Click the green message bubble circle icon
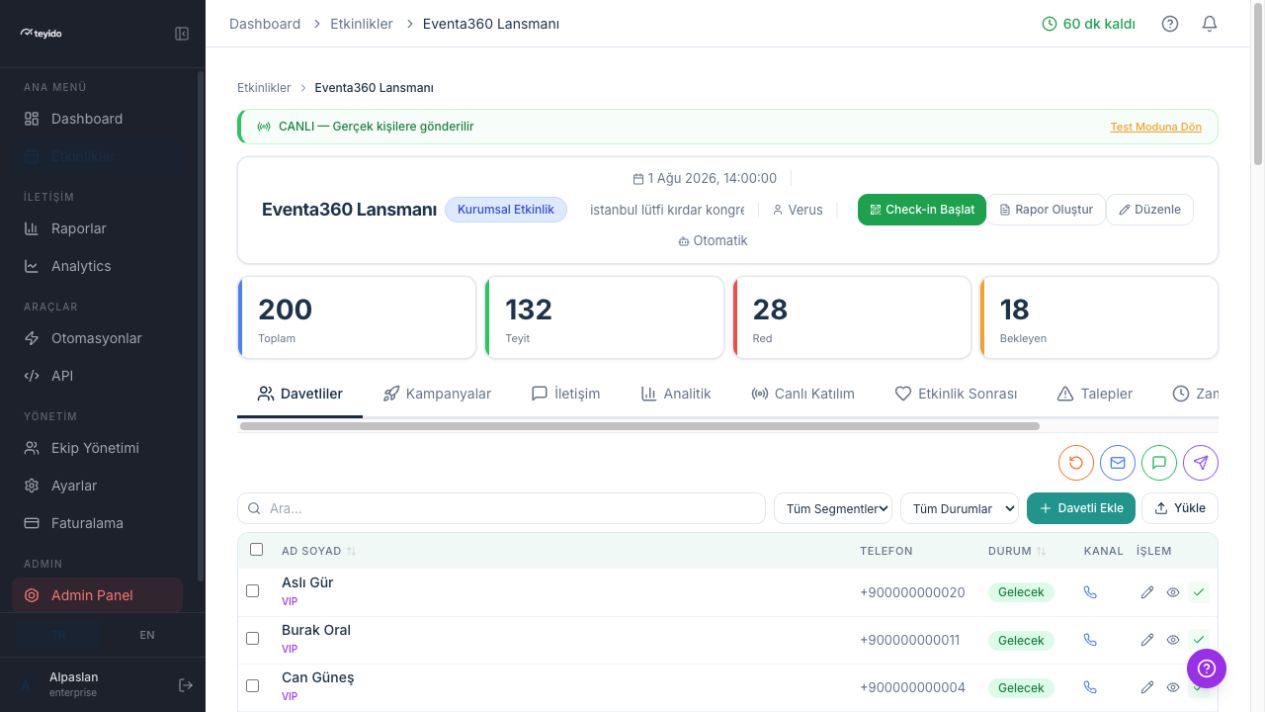 click(1159, 462)
